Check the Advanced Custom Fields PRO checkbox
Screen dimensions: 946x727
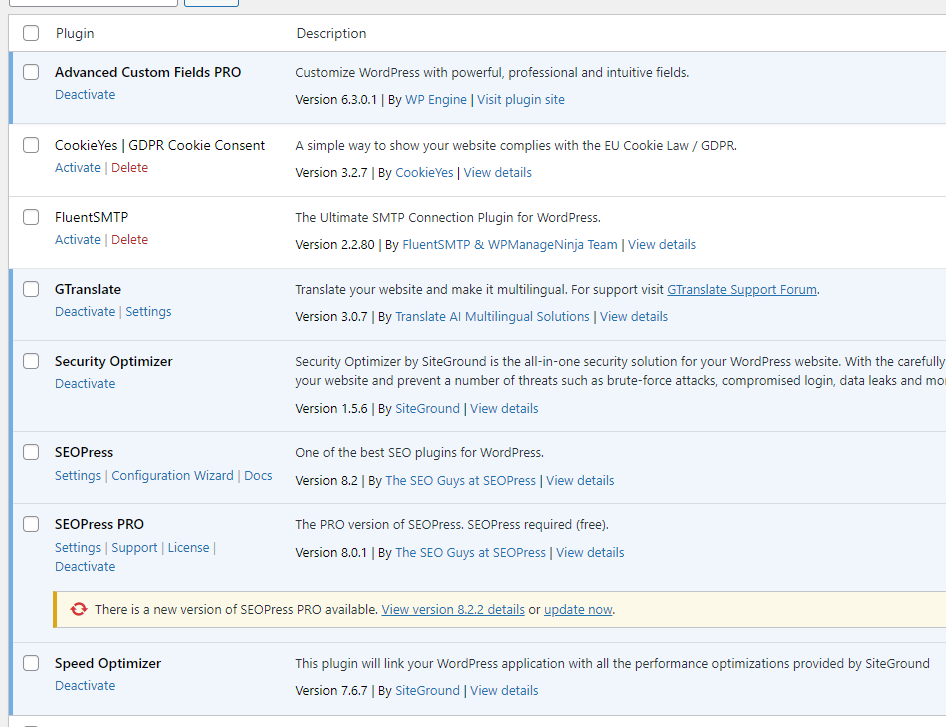tap(31, 72)
